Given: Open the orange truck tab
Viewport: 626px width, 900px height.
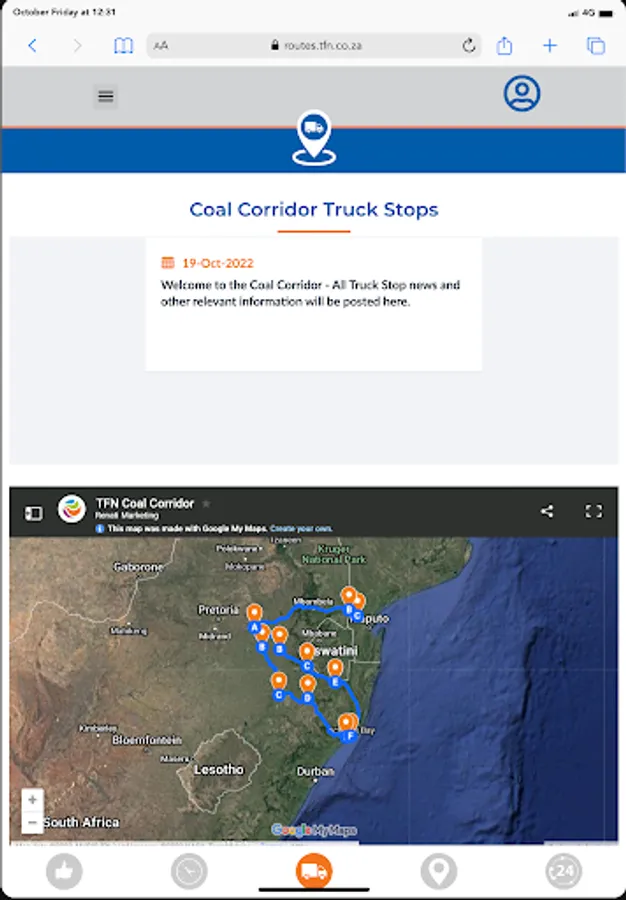Looking at the screenshot, I should (314, 871).
